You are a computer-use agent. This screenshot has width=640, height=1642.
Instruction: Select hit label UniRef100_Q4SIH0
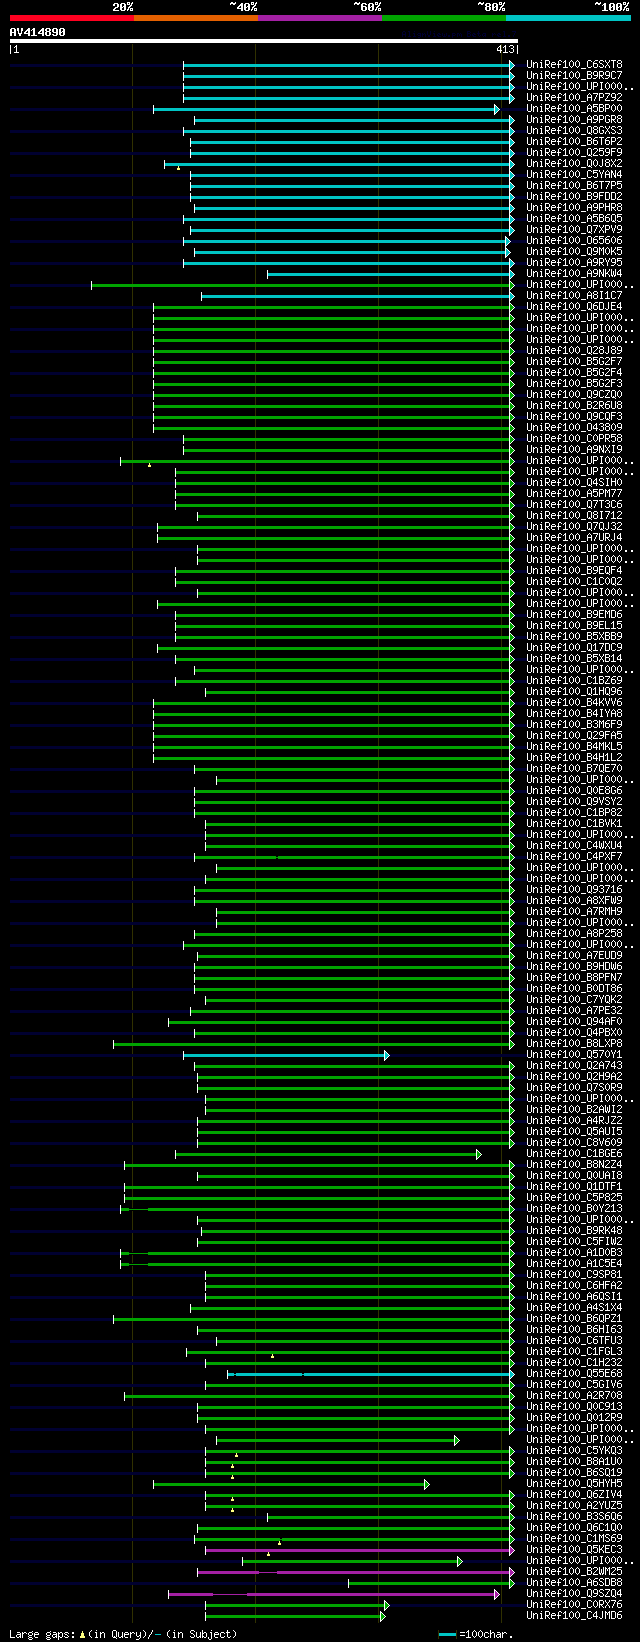(x=574, y=483)
